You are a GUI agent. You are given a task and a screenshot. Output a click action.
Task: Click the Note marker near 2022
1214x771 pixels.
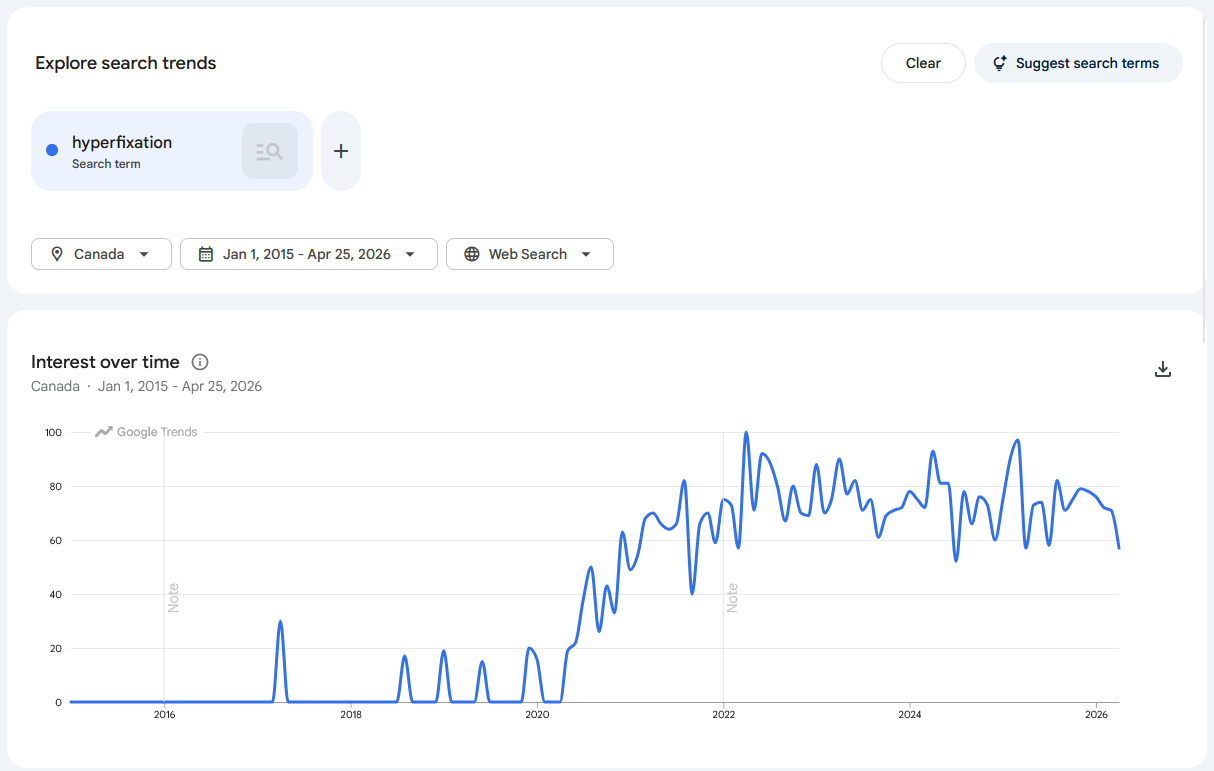(732, 597)
